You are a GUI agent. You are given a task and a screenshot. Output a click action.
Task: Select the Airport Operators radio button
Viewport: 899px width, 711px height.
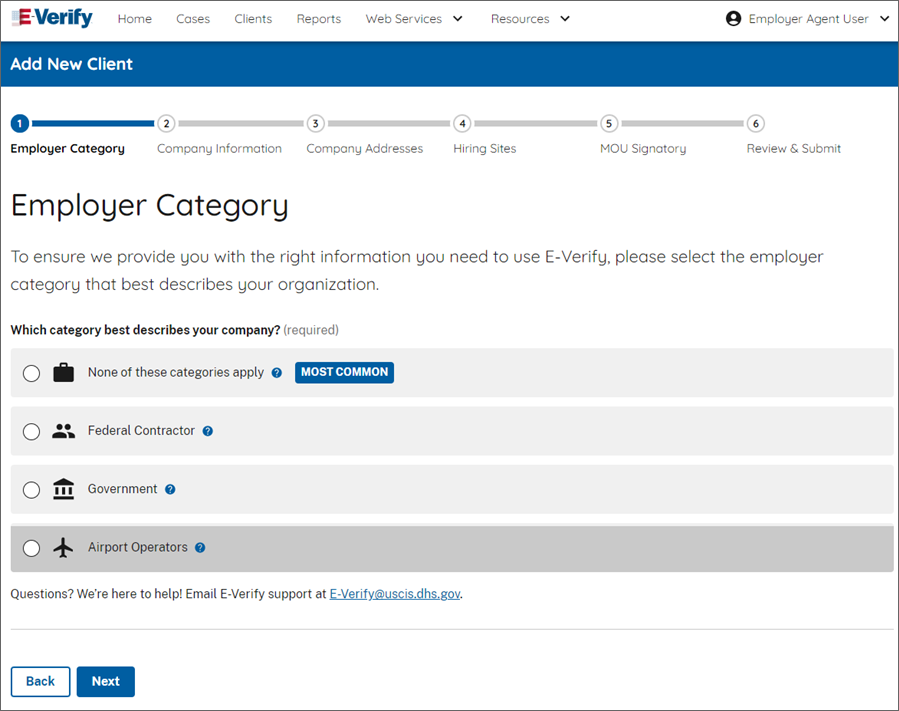pos(32,548)
